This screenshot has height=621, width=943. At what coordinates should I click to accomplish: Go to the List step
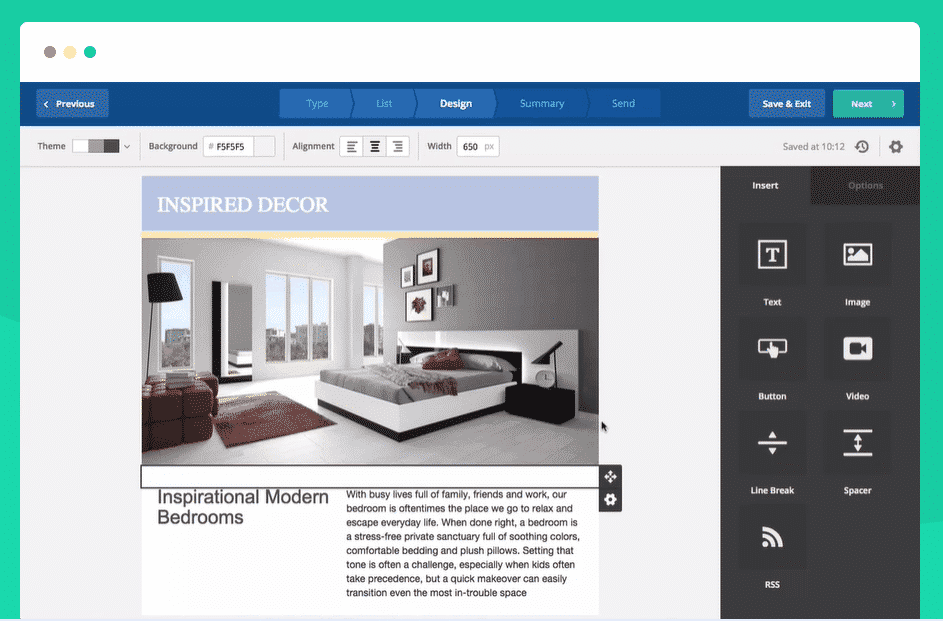click(384, 103)
